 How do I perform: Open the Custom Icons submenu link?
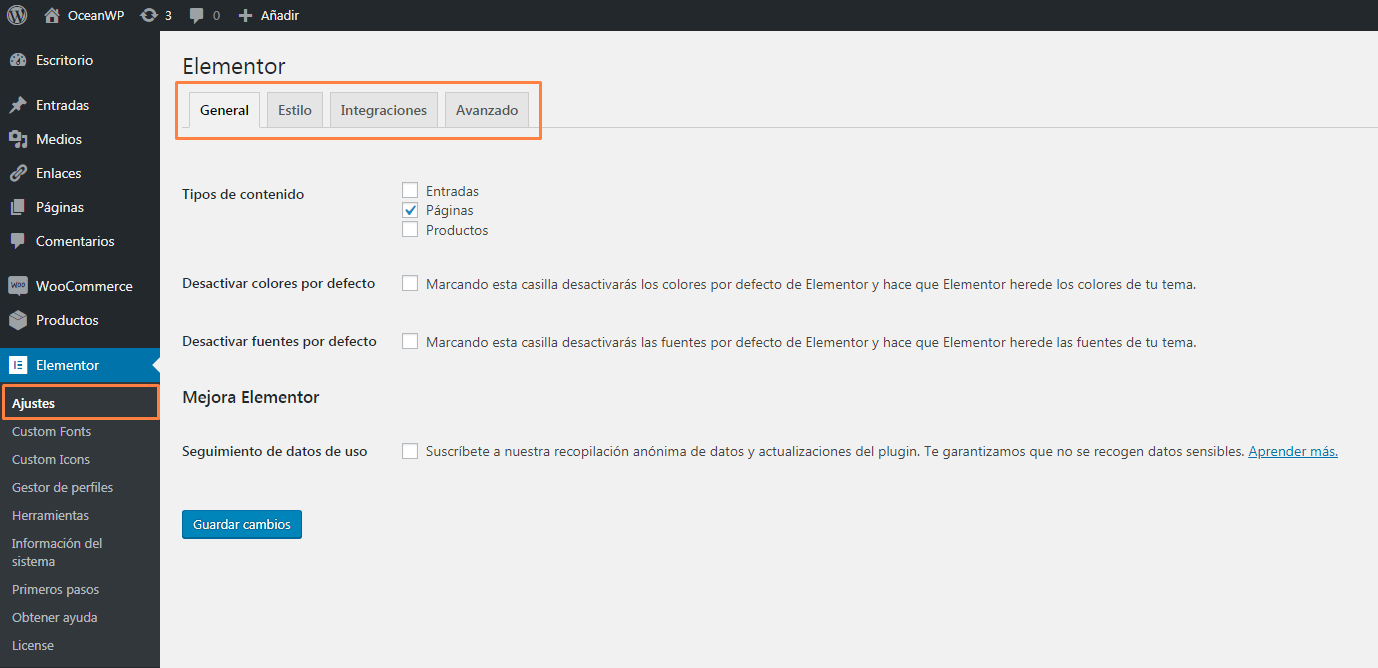pyautogui.click(x=51, y=459)
